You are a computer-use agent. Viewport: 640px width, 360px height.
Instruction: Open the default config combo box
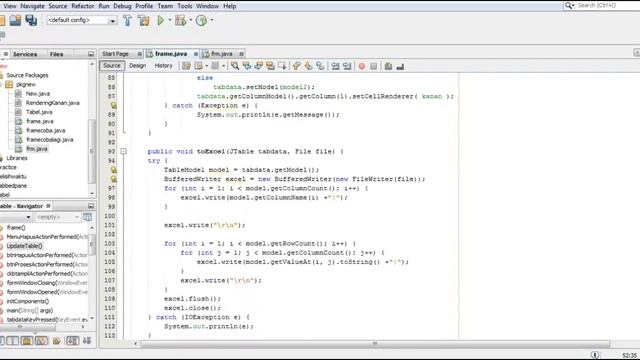coord(82,20)
